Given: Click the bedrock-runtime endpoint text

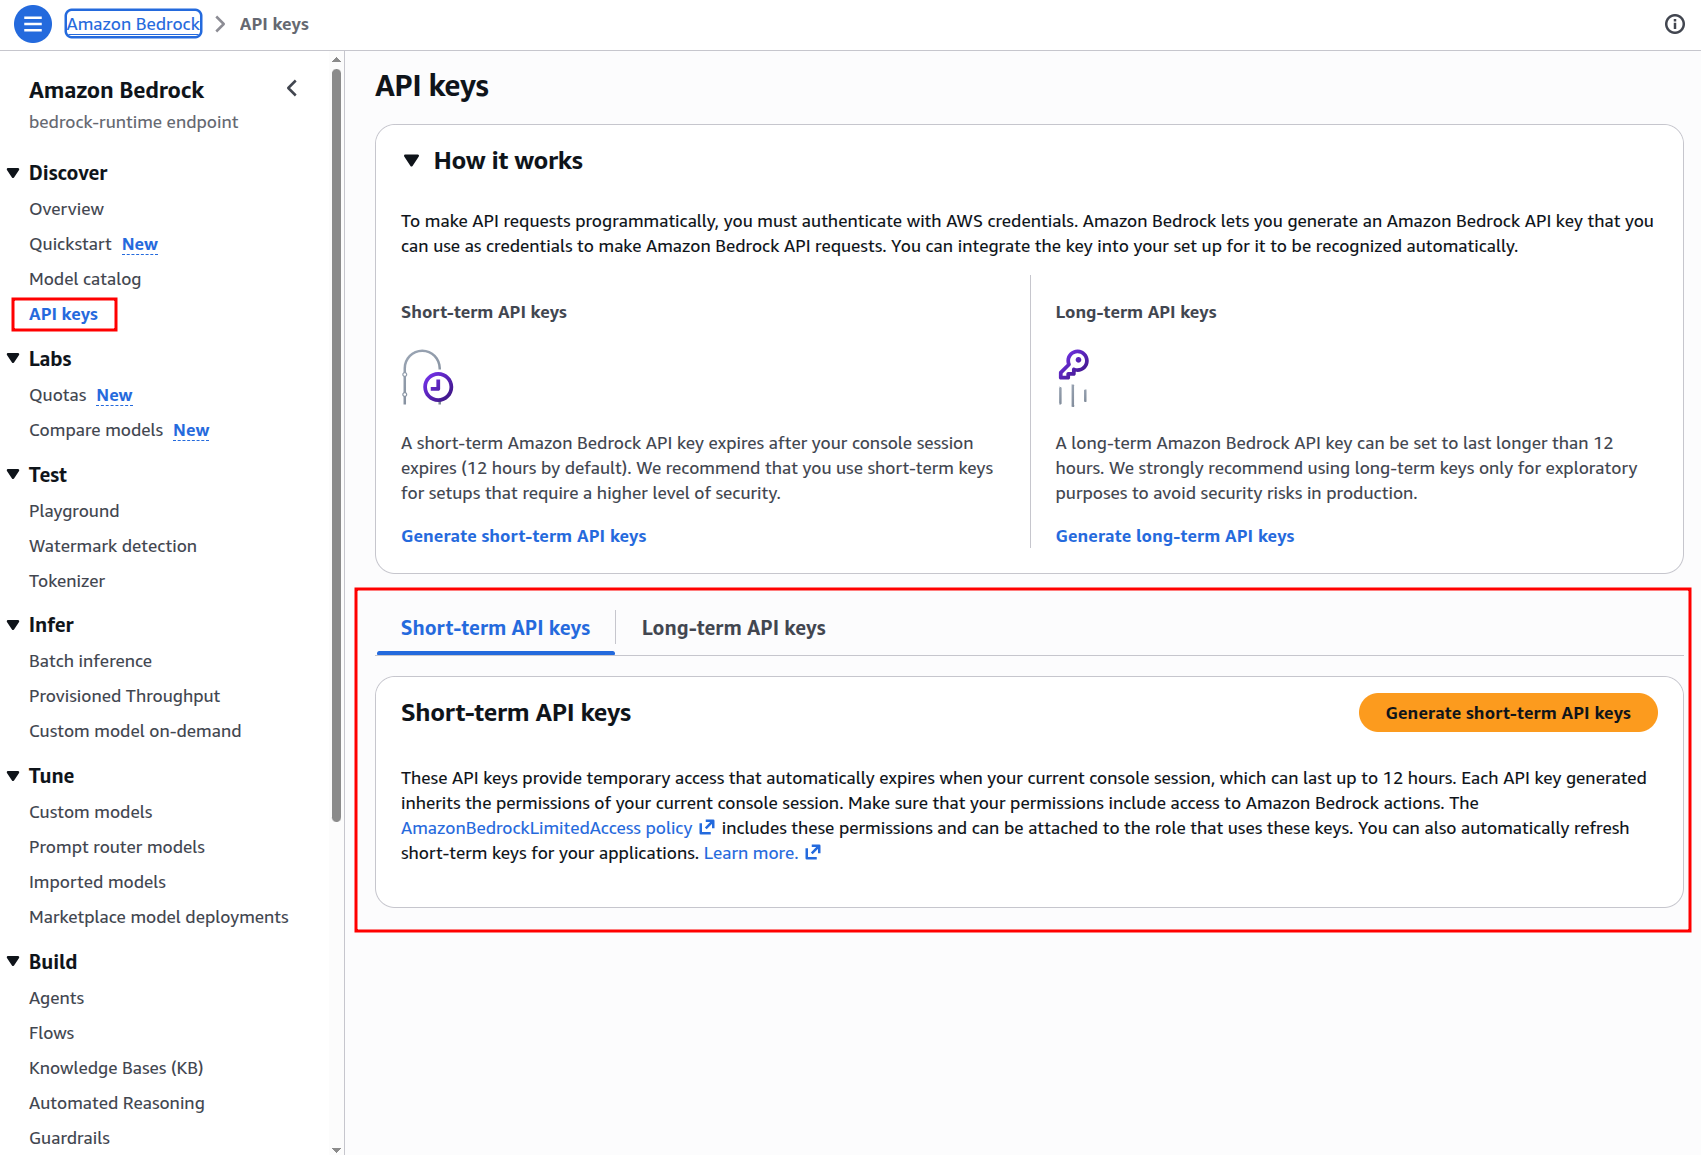Looking at the screenshot, I should coord(134,122).
